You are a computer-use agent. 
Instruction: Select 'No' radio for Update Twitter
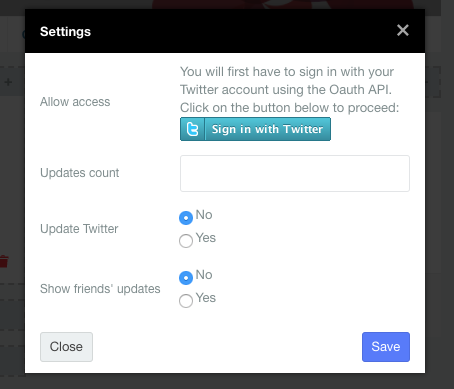(186, 218)
